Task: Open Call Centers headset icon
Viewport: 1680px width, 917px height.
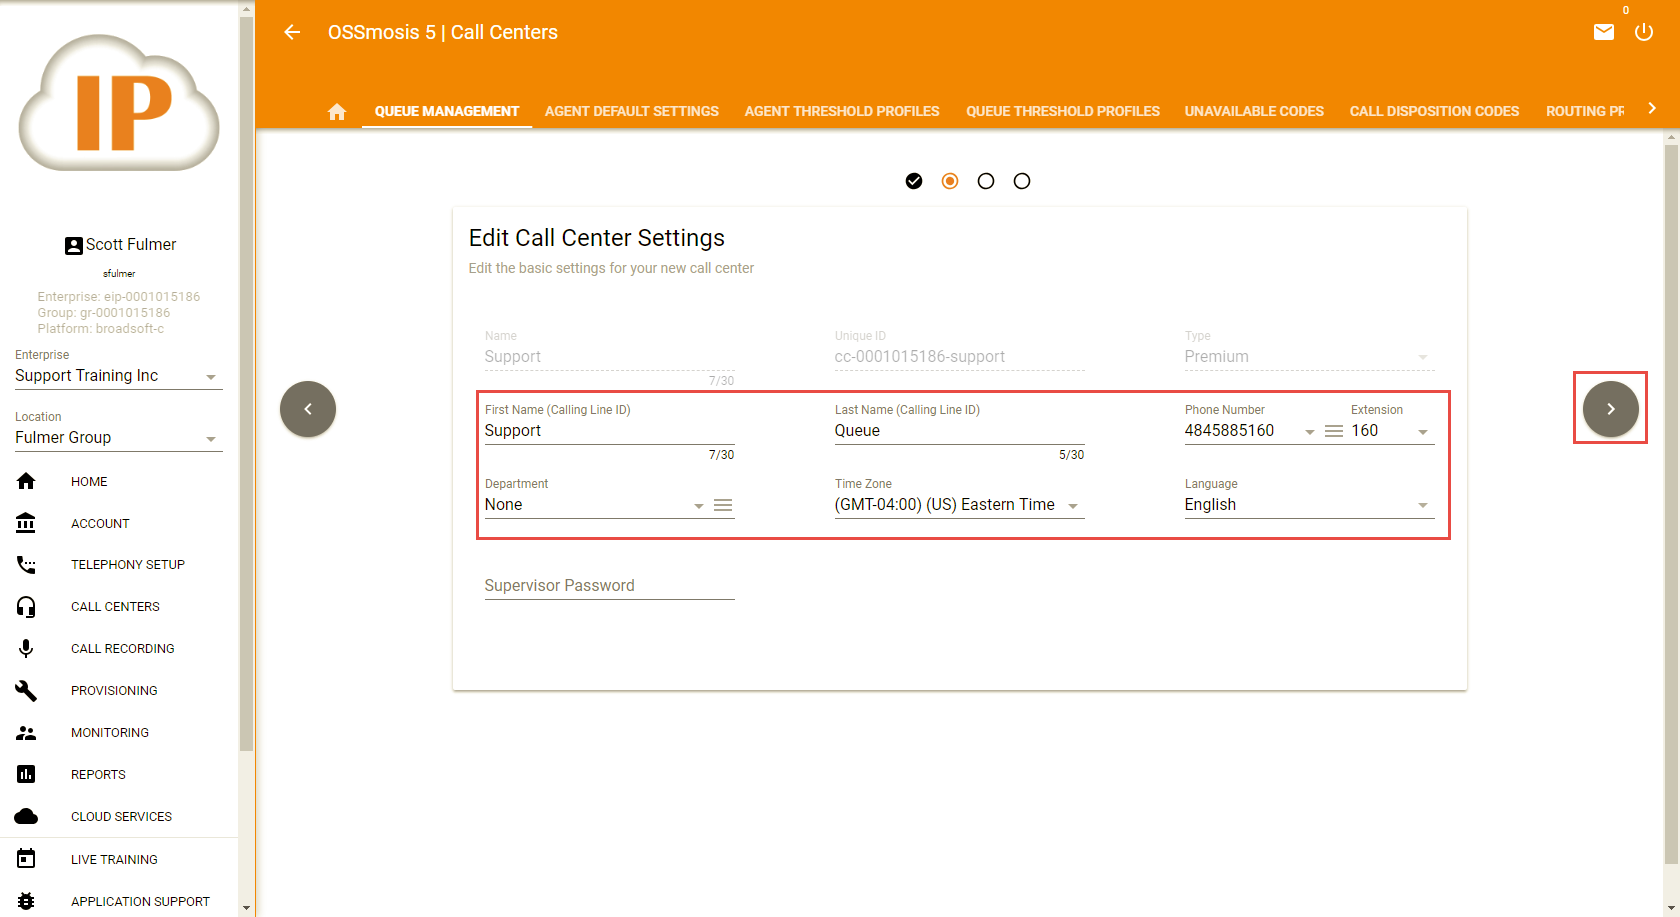Action: tap(27, 607)
